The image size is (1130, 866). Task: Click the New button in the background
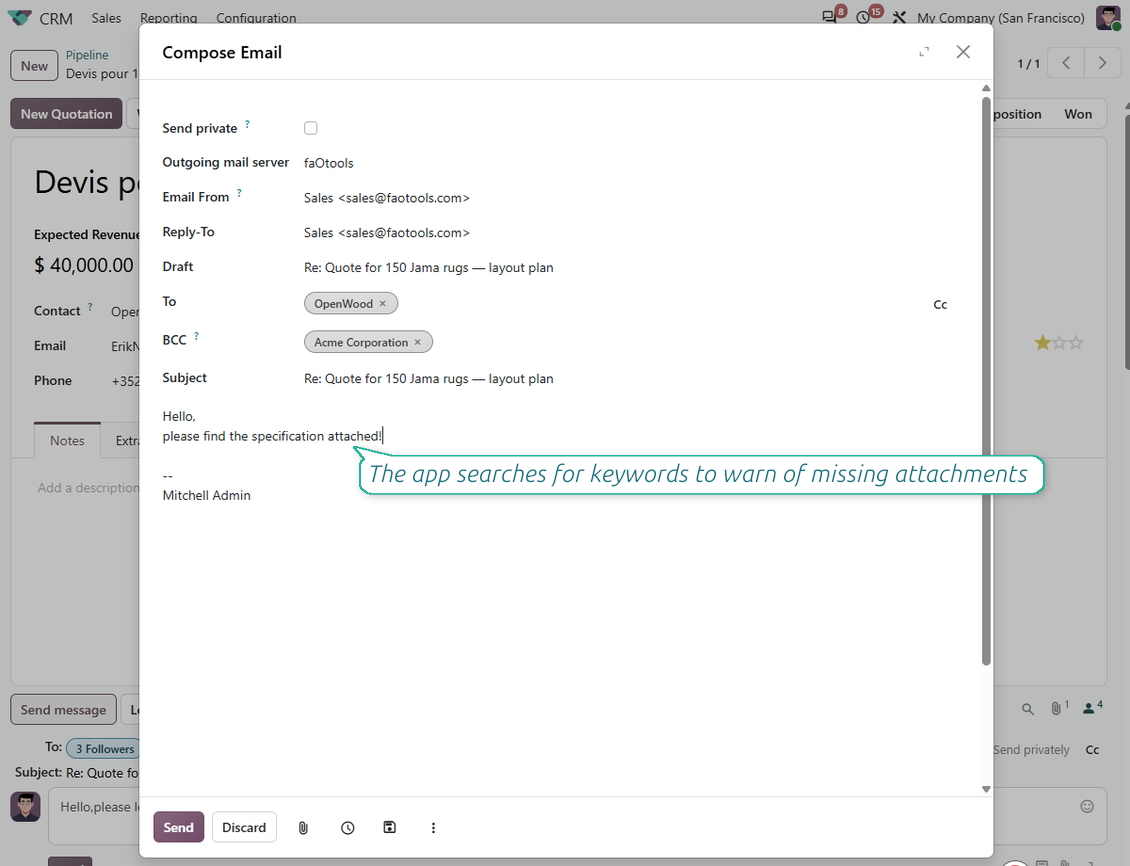point(34,66)
